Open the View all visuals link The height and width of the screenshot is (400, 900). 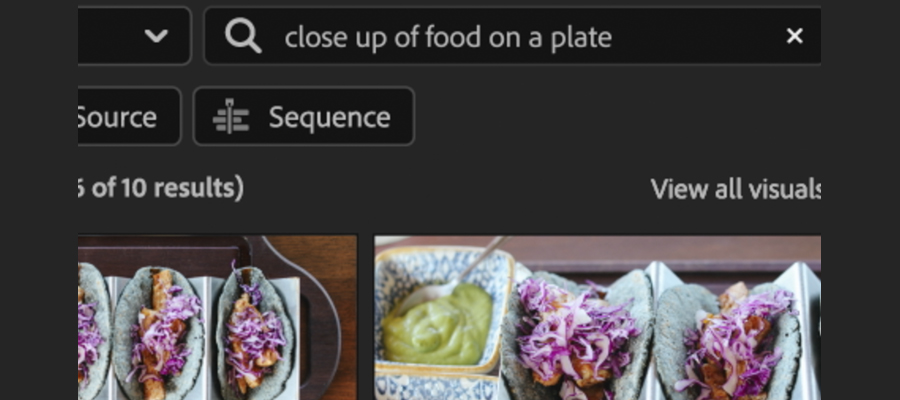(736, 189)
